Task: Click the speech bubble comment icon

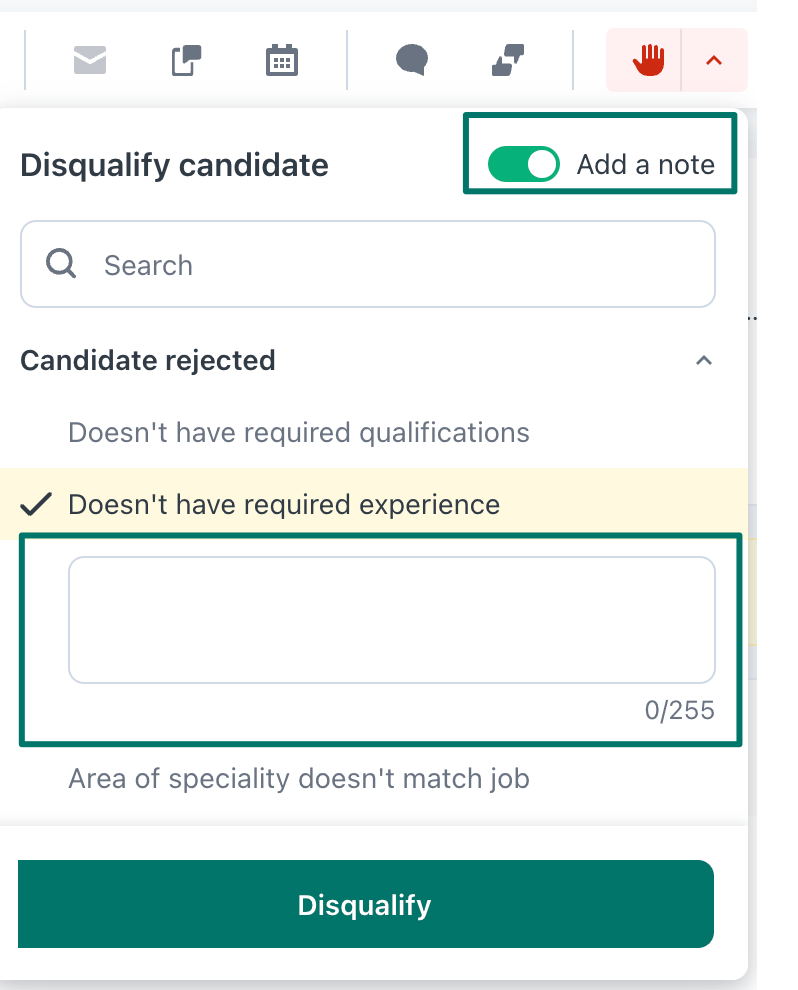Action: [x=412, y=61]
